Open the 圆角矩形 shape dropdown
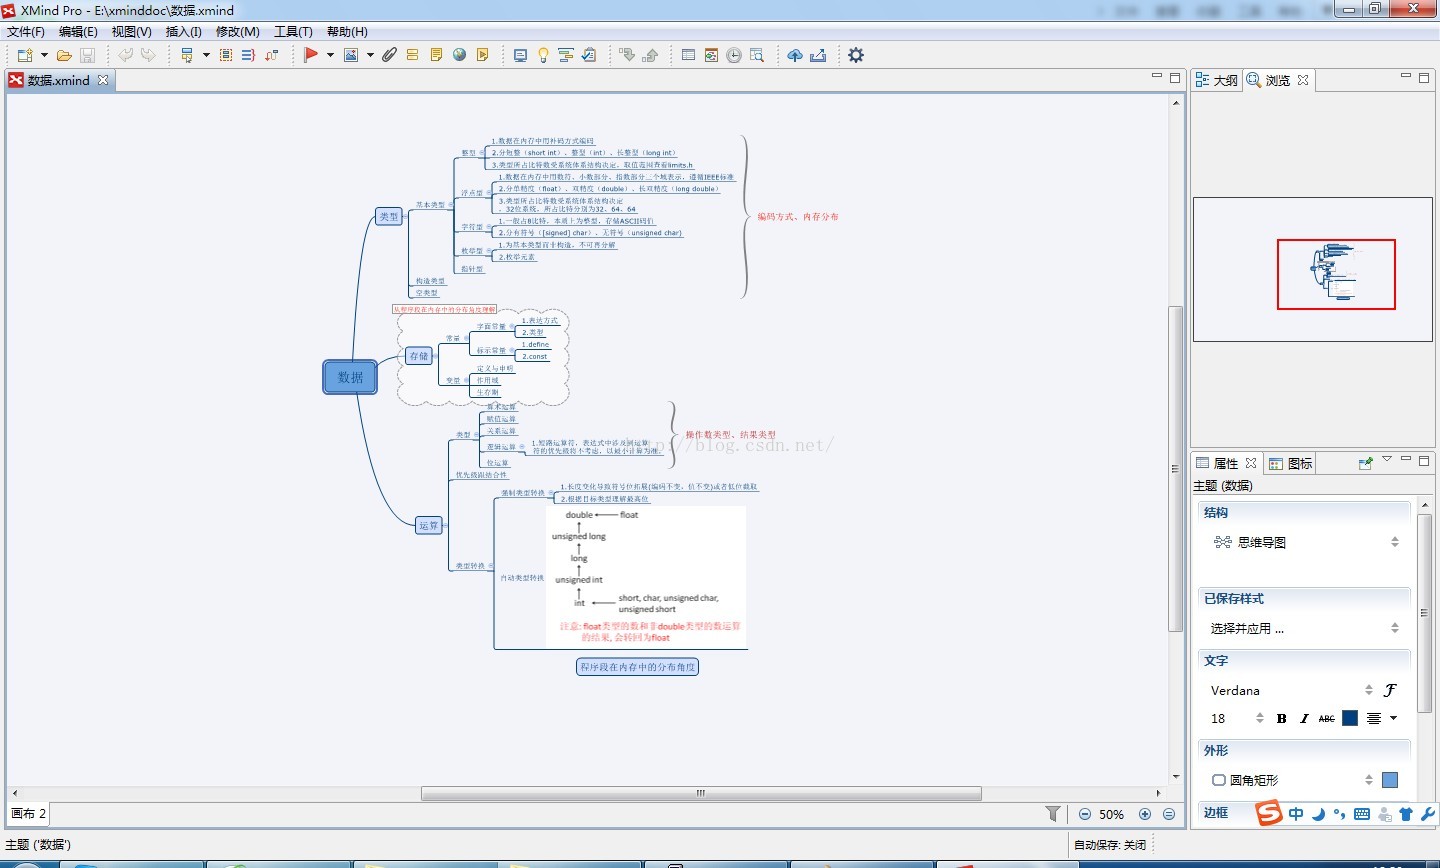1440x868 pixels. click(x=1291, y=780)
